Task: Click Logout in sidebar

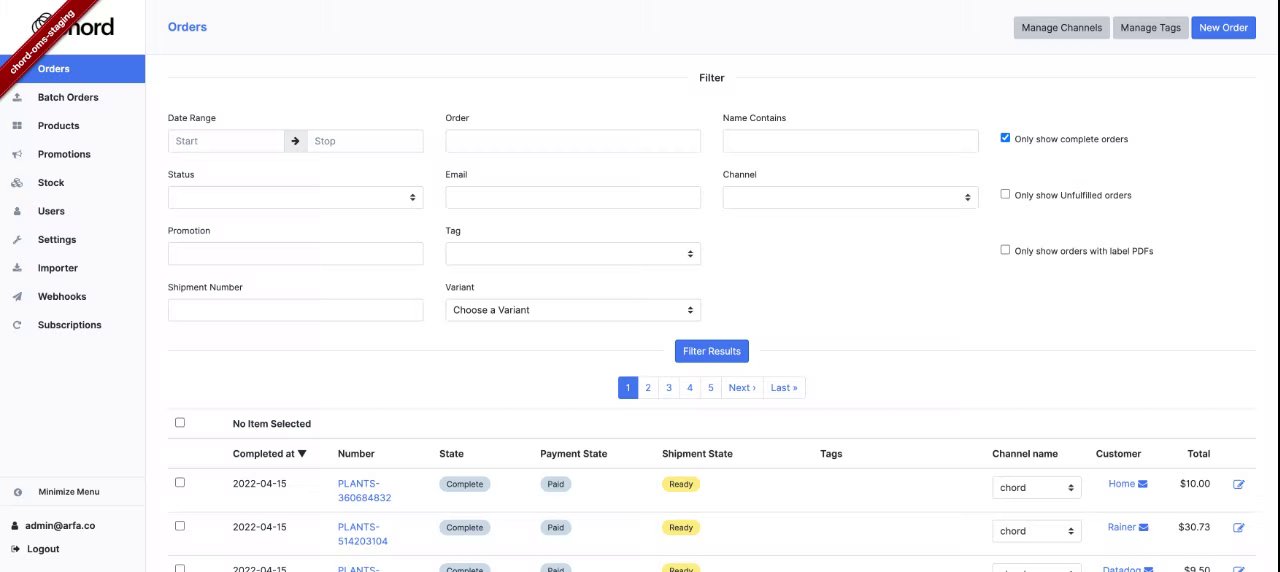Action: [43, 549]
